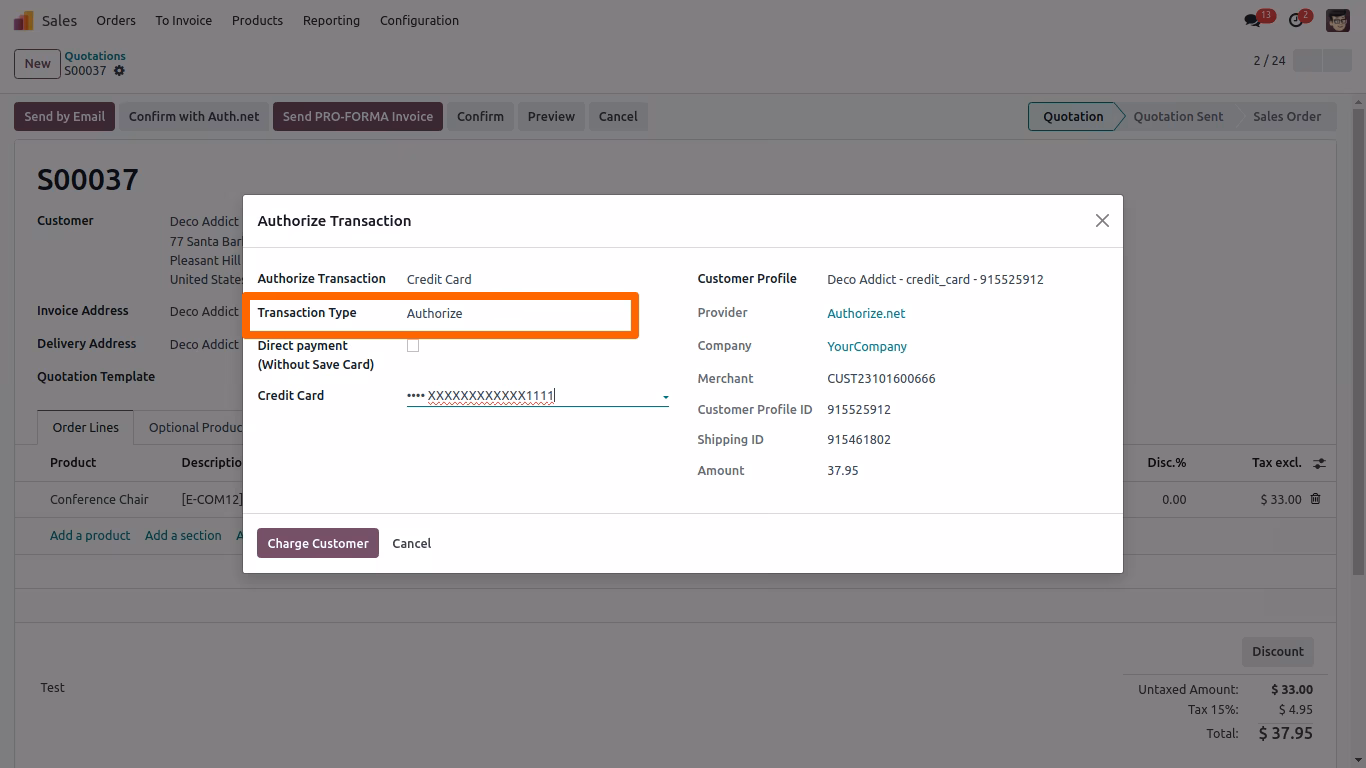Delete the Conference Chair order line via trash icon
Screen dimensions: 1366x768
(1315, 498)
